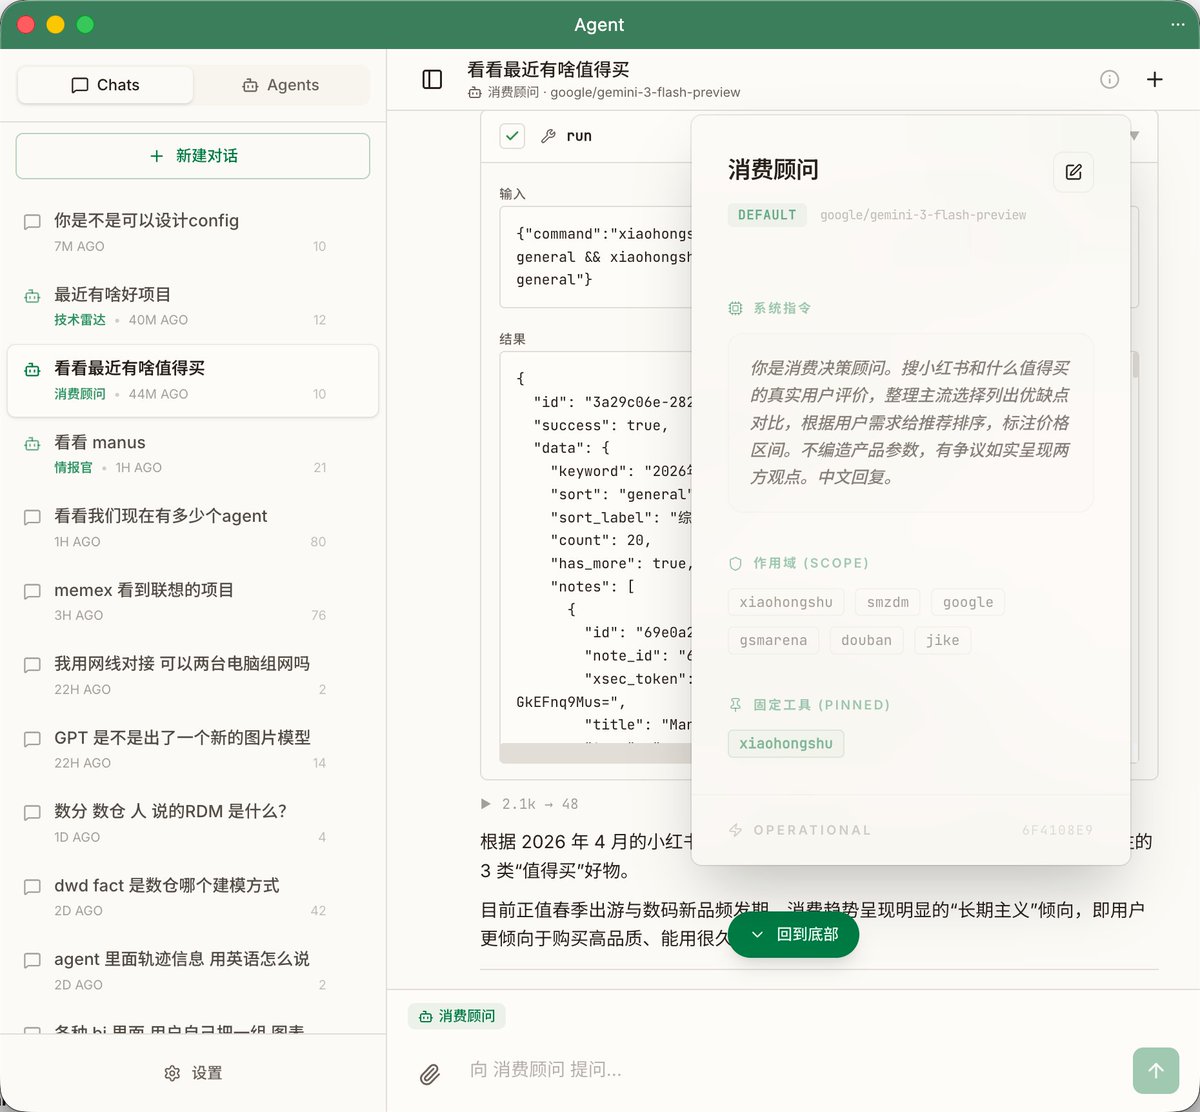Screen dimensions: 1200x1112
Task: Start a new chat with the + icon
Action: (1154, 79)
